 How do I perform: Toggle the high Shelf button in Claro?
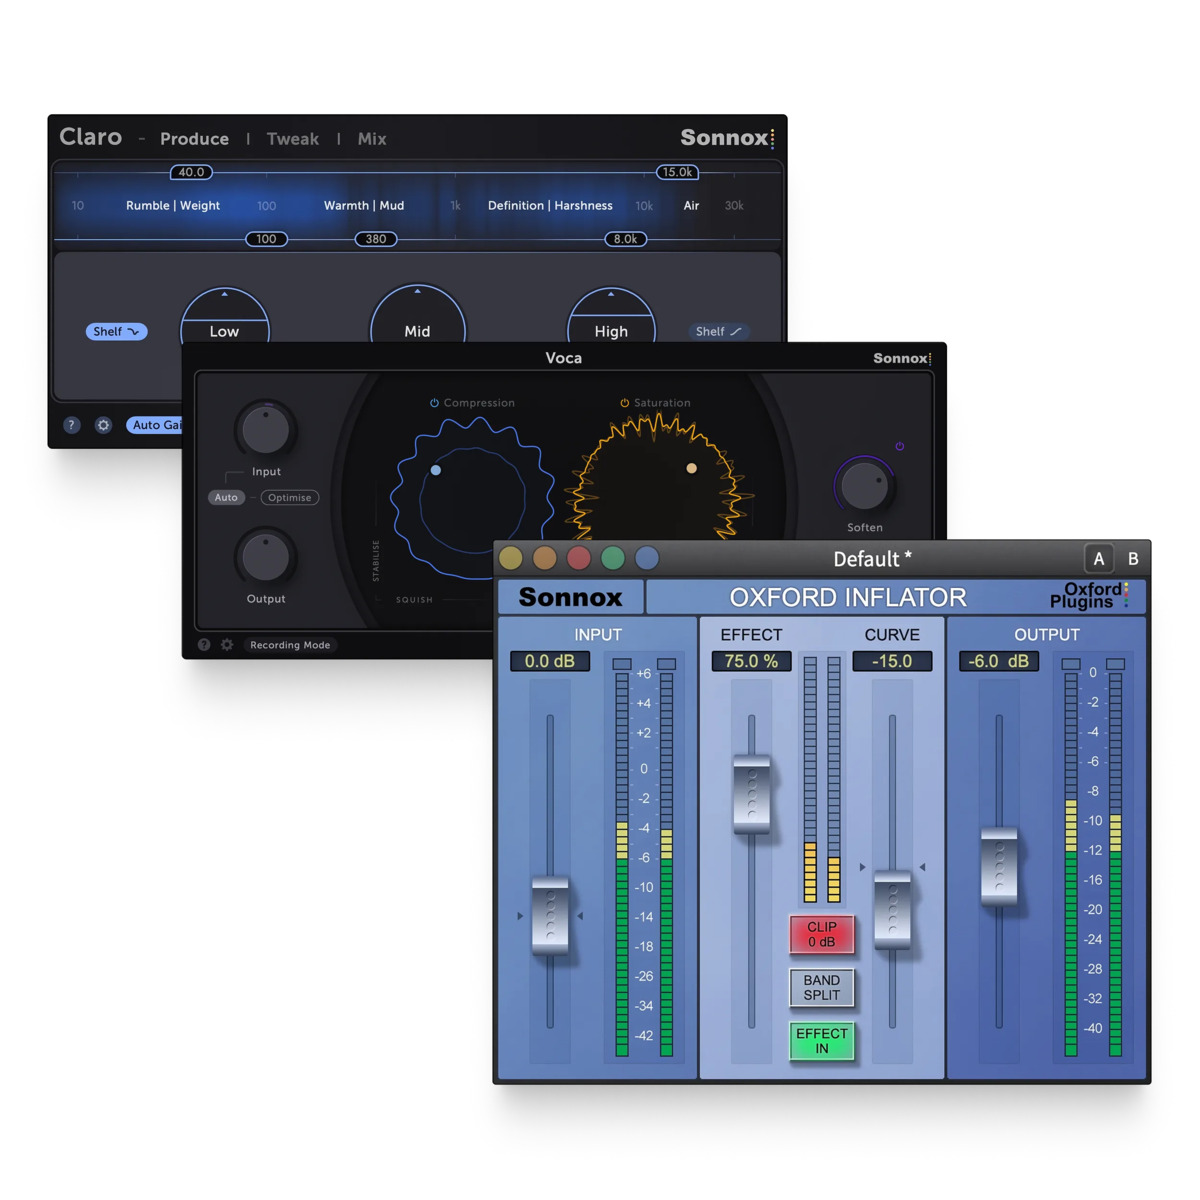[x=718, y=331]
